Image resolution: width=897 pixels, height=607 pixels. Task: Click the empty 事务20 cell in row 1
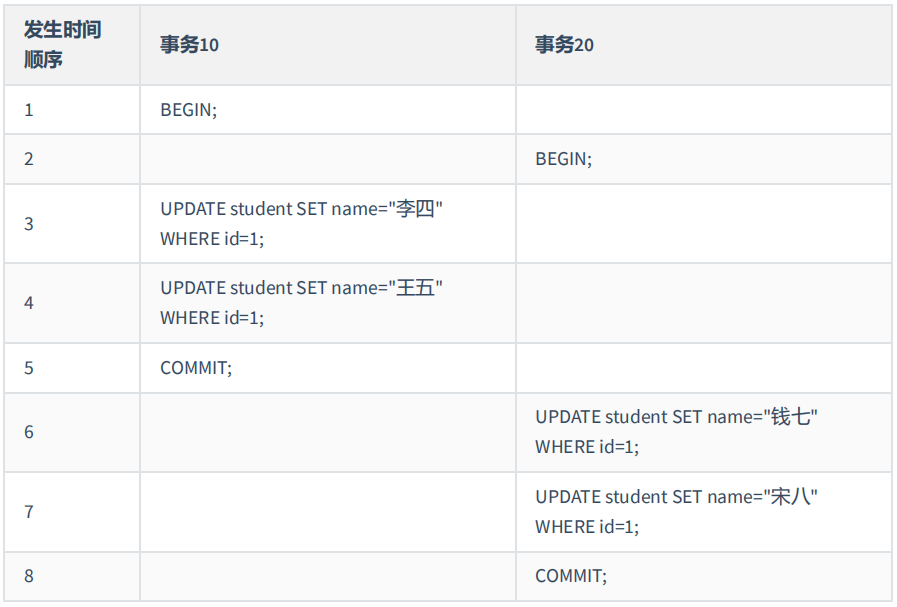(704, 110)
